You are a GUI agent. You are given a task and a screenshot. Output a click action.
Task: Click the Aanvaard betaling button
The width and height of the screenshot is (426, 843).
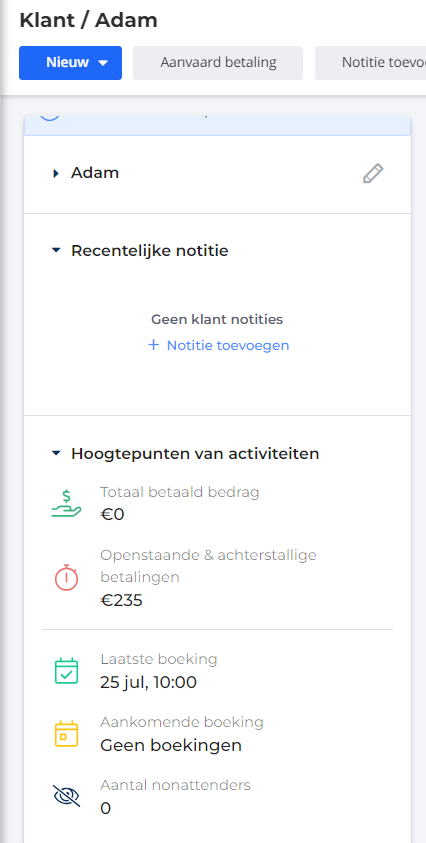tap(218, 63)
